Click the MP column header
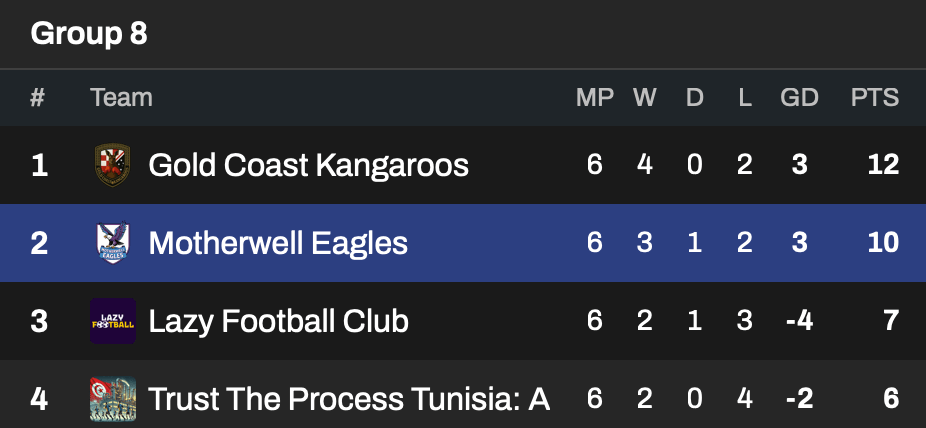 point(595,98)
